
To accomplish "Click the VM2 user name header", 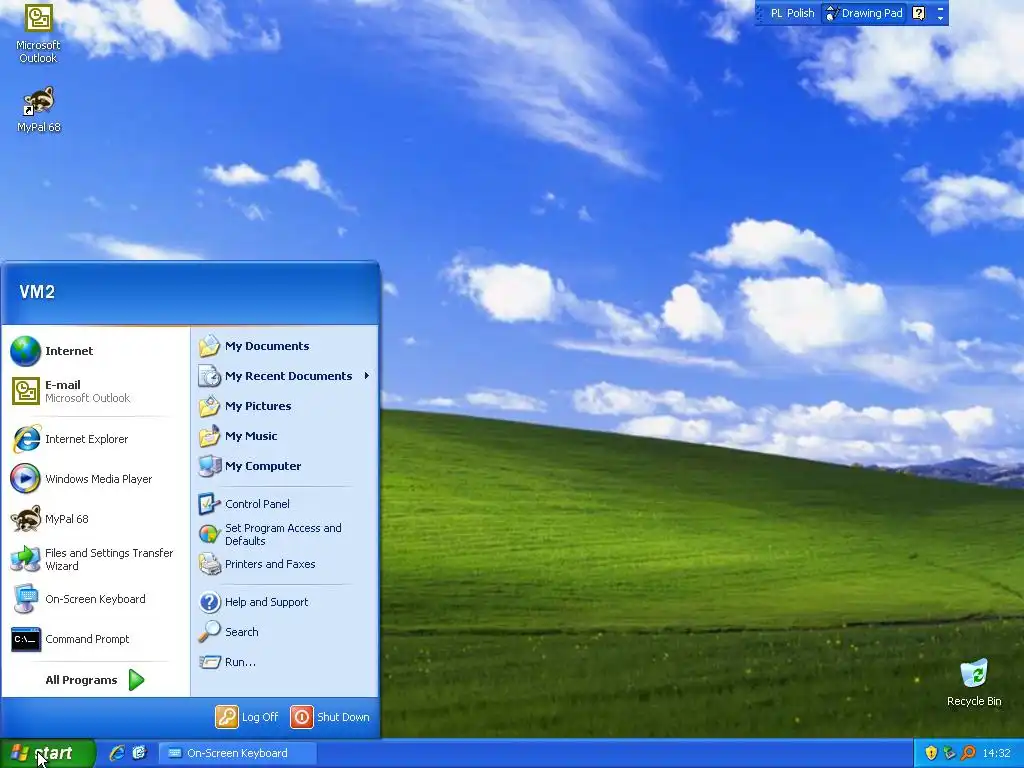I will (x=37, y=292).
